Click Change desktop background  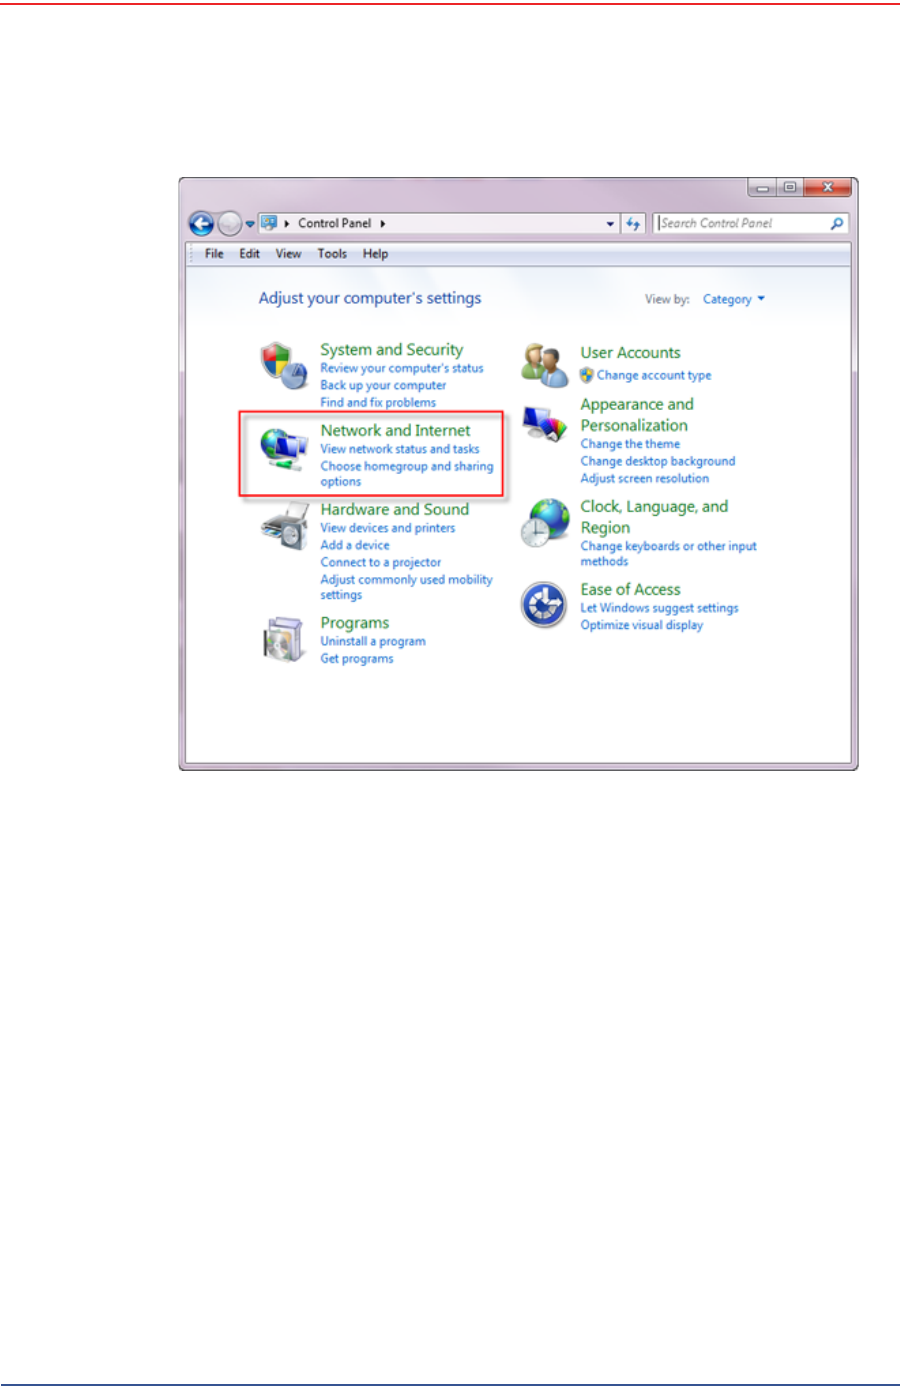[x=658, y=461]
